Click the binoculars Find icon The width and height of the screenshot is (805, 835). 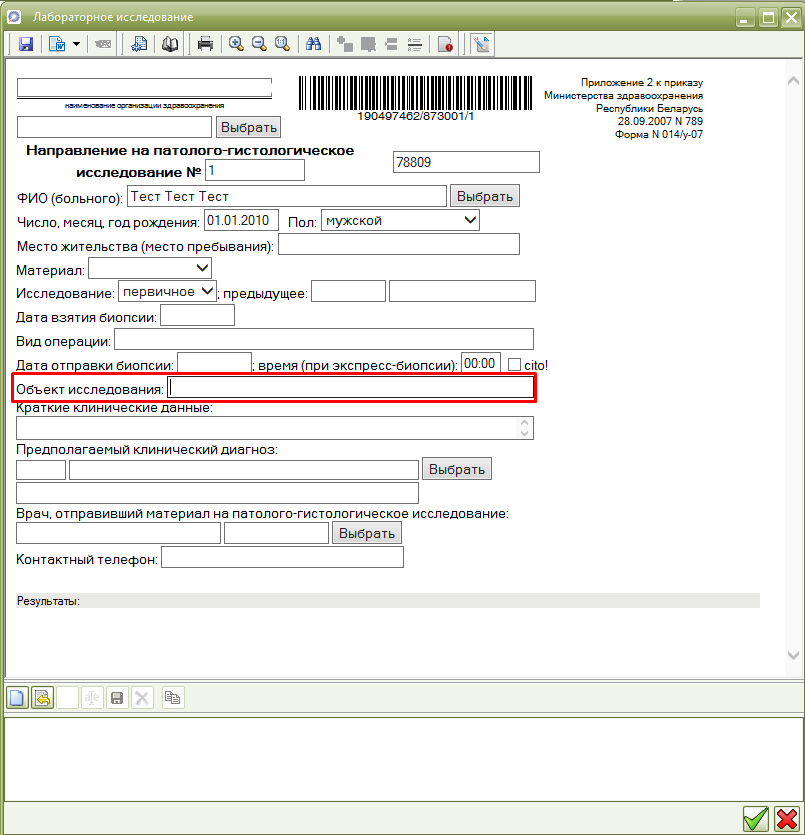tap(312, 44)
